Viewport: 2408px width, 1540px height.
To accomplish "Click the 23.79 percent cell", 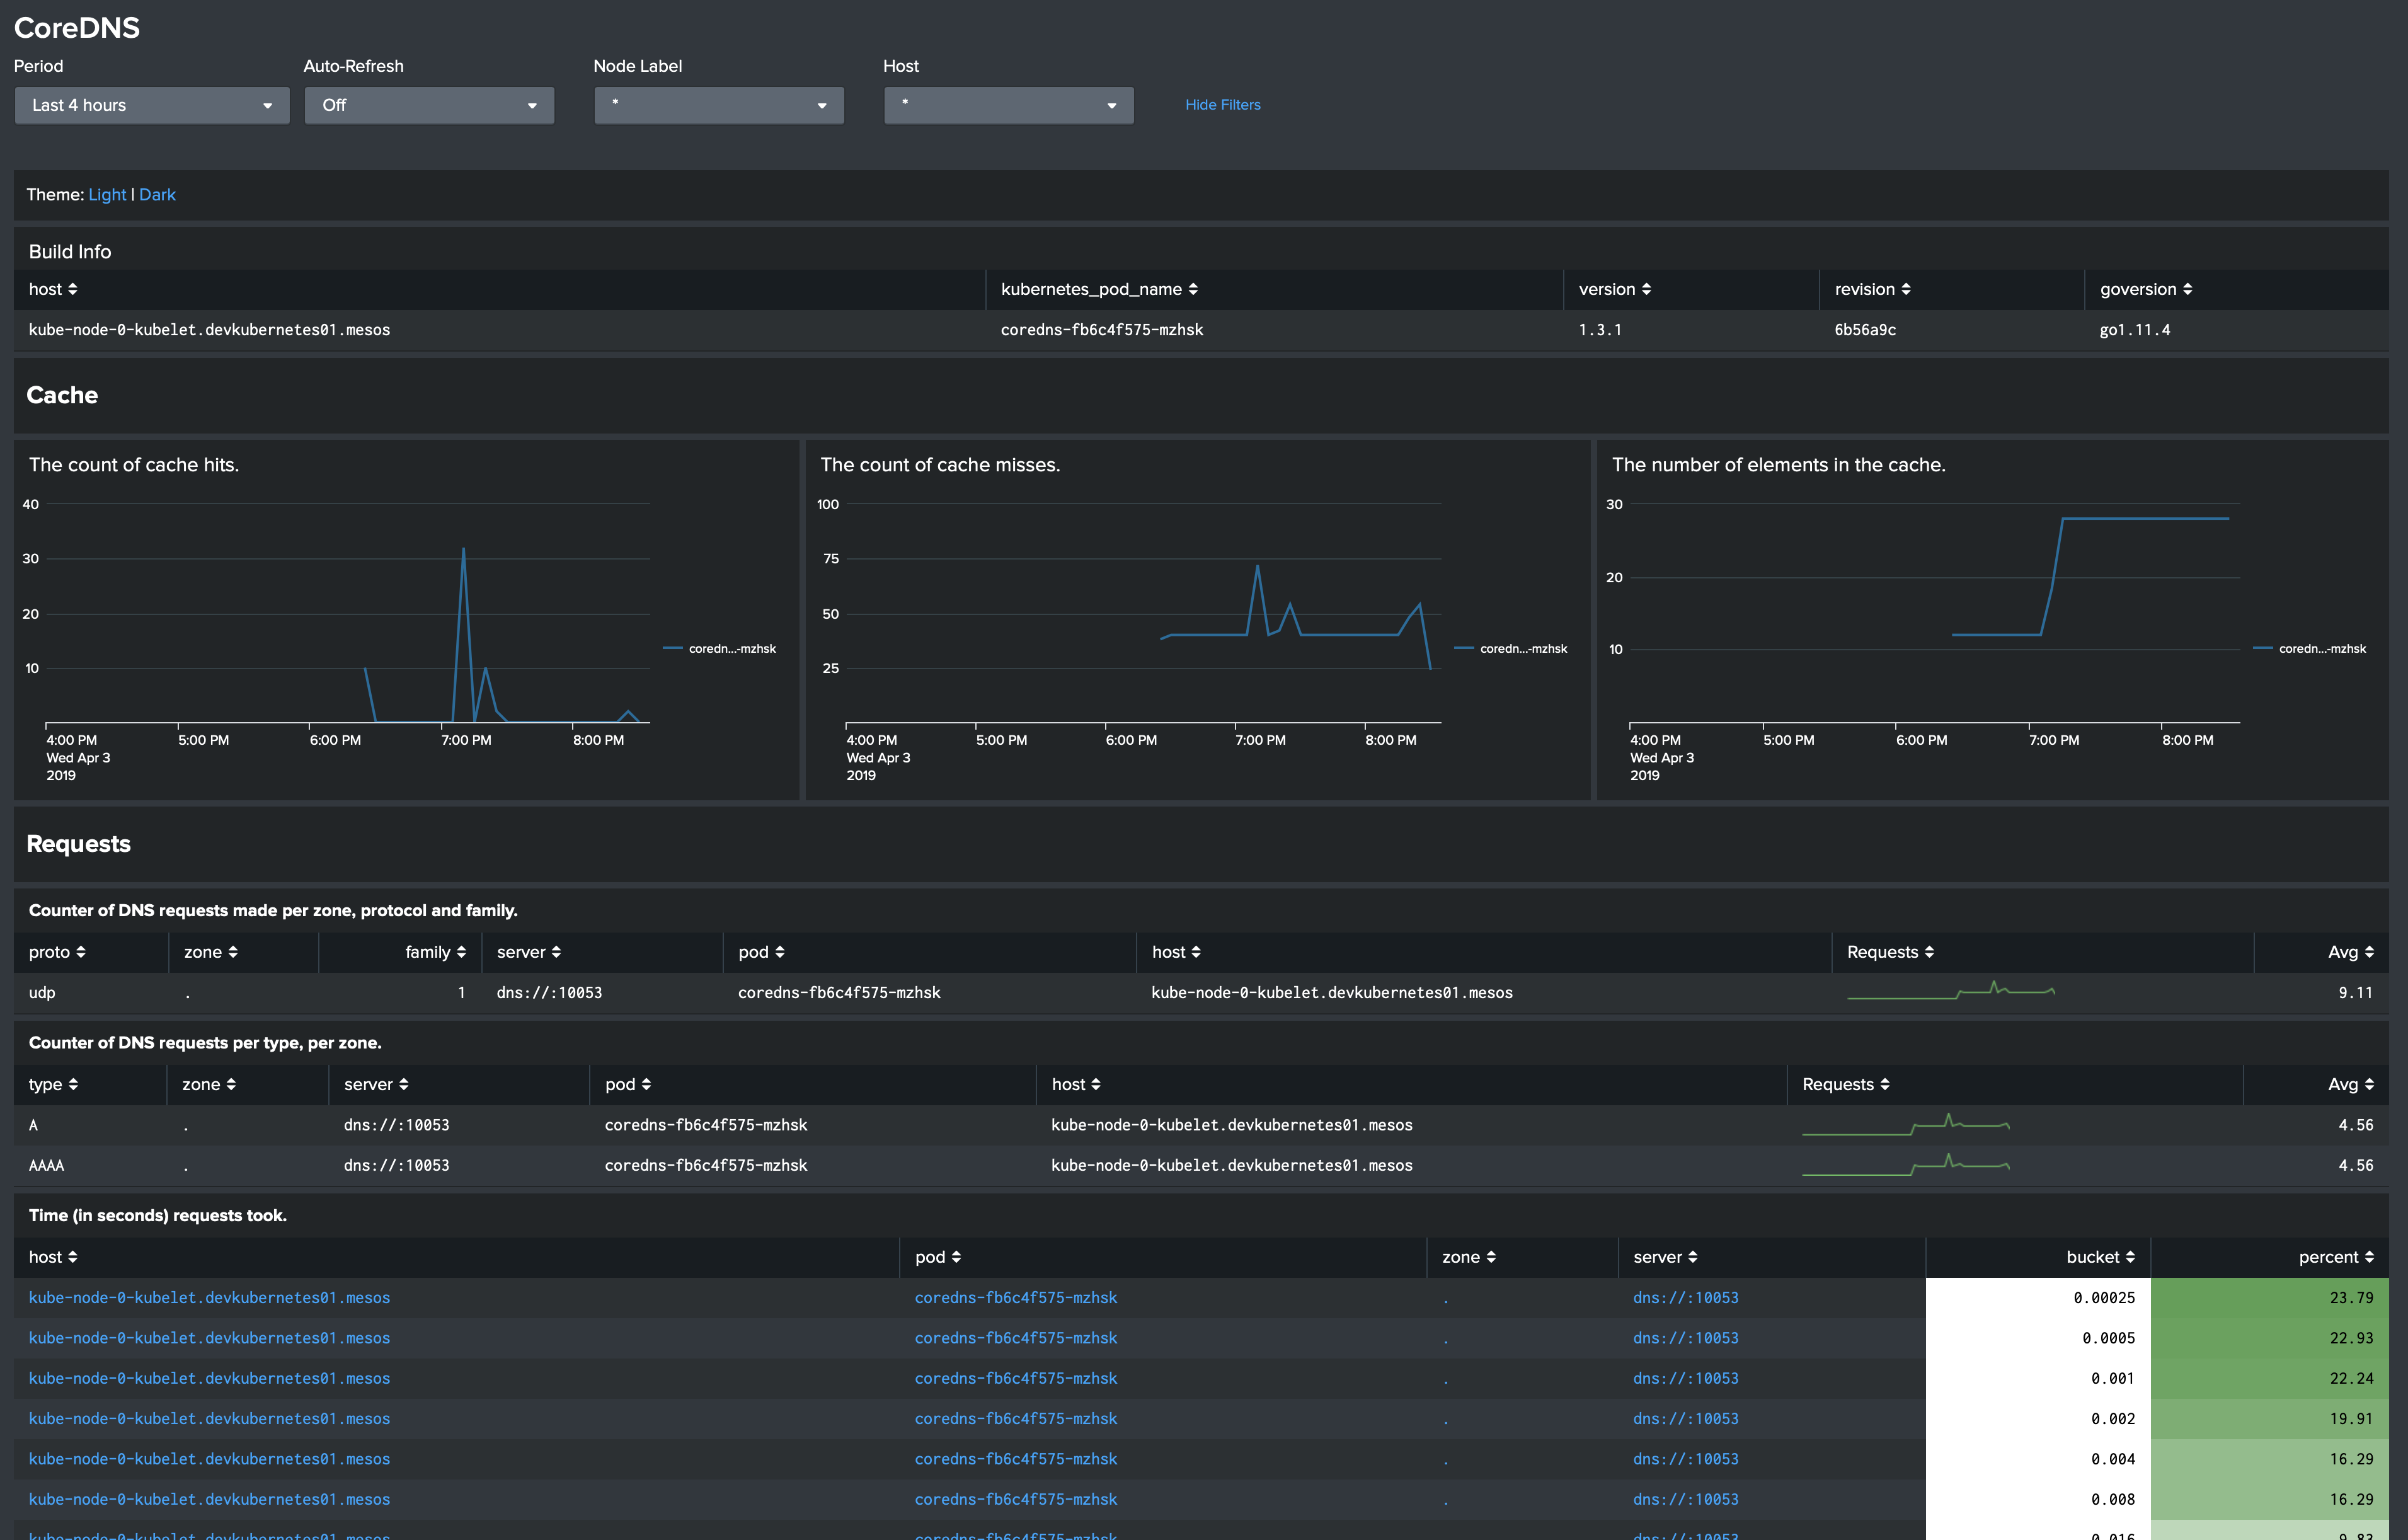I will (2269, 1297).
